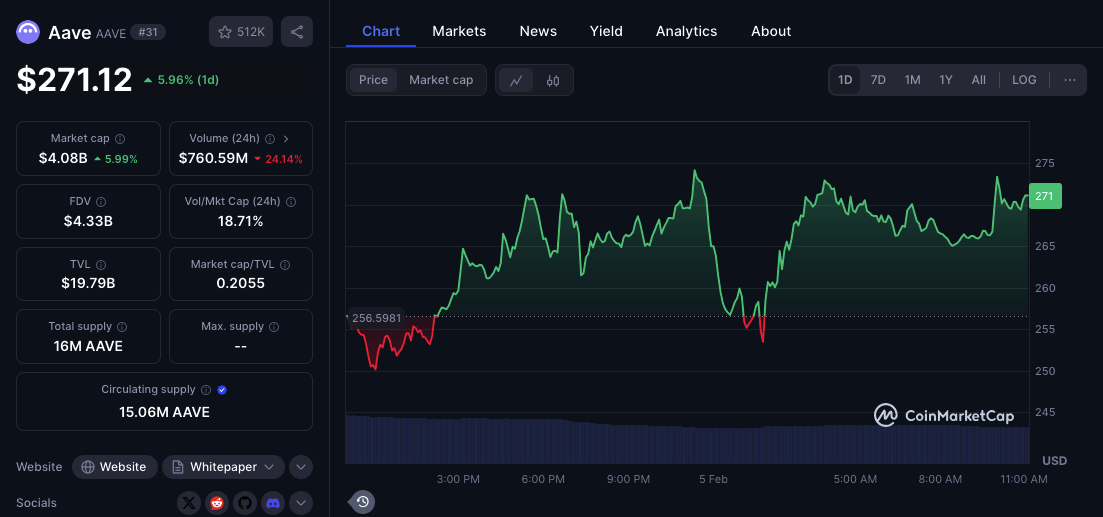Click the Max. supply info icon
1103x517 pixels.
click(274, 327)
